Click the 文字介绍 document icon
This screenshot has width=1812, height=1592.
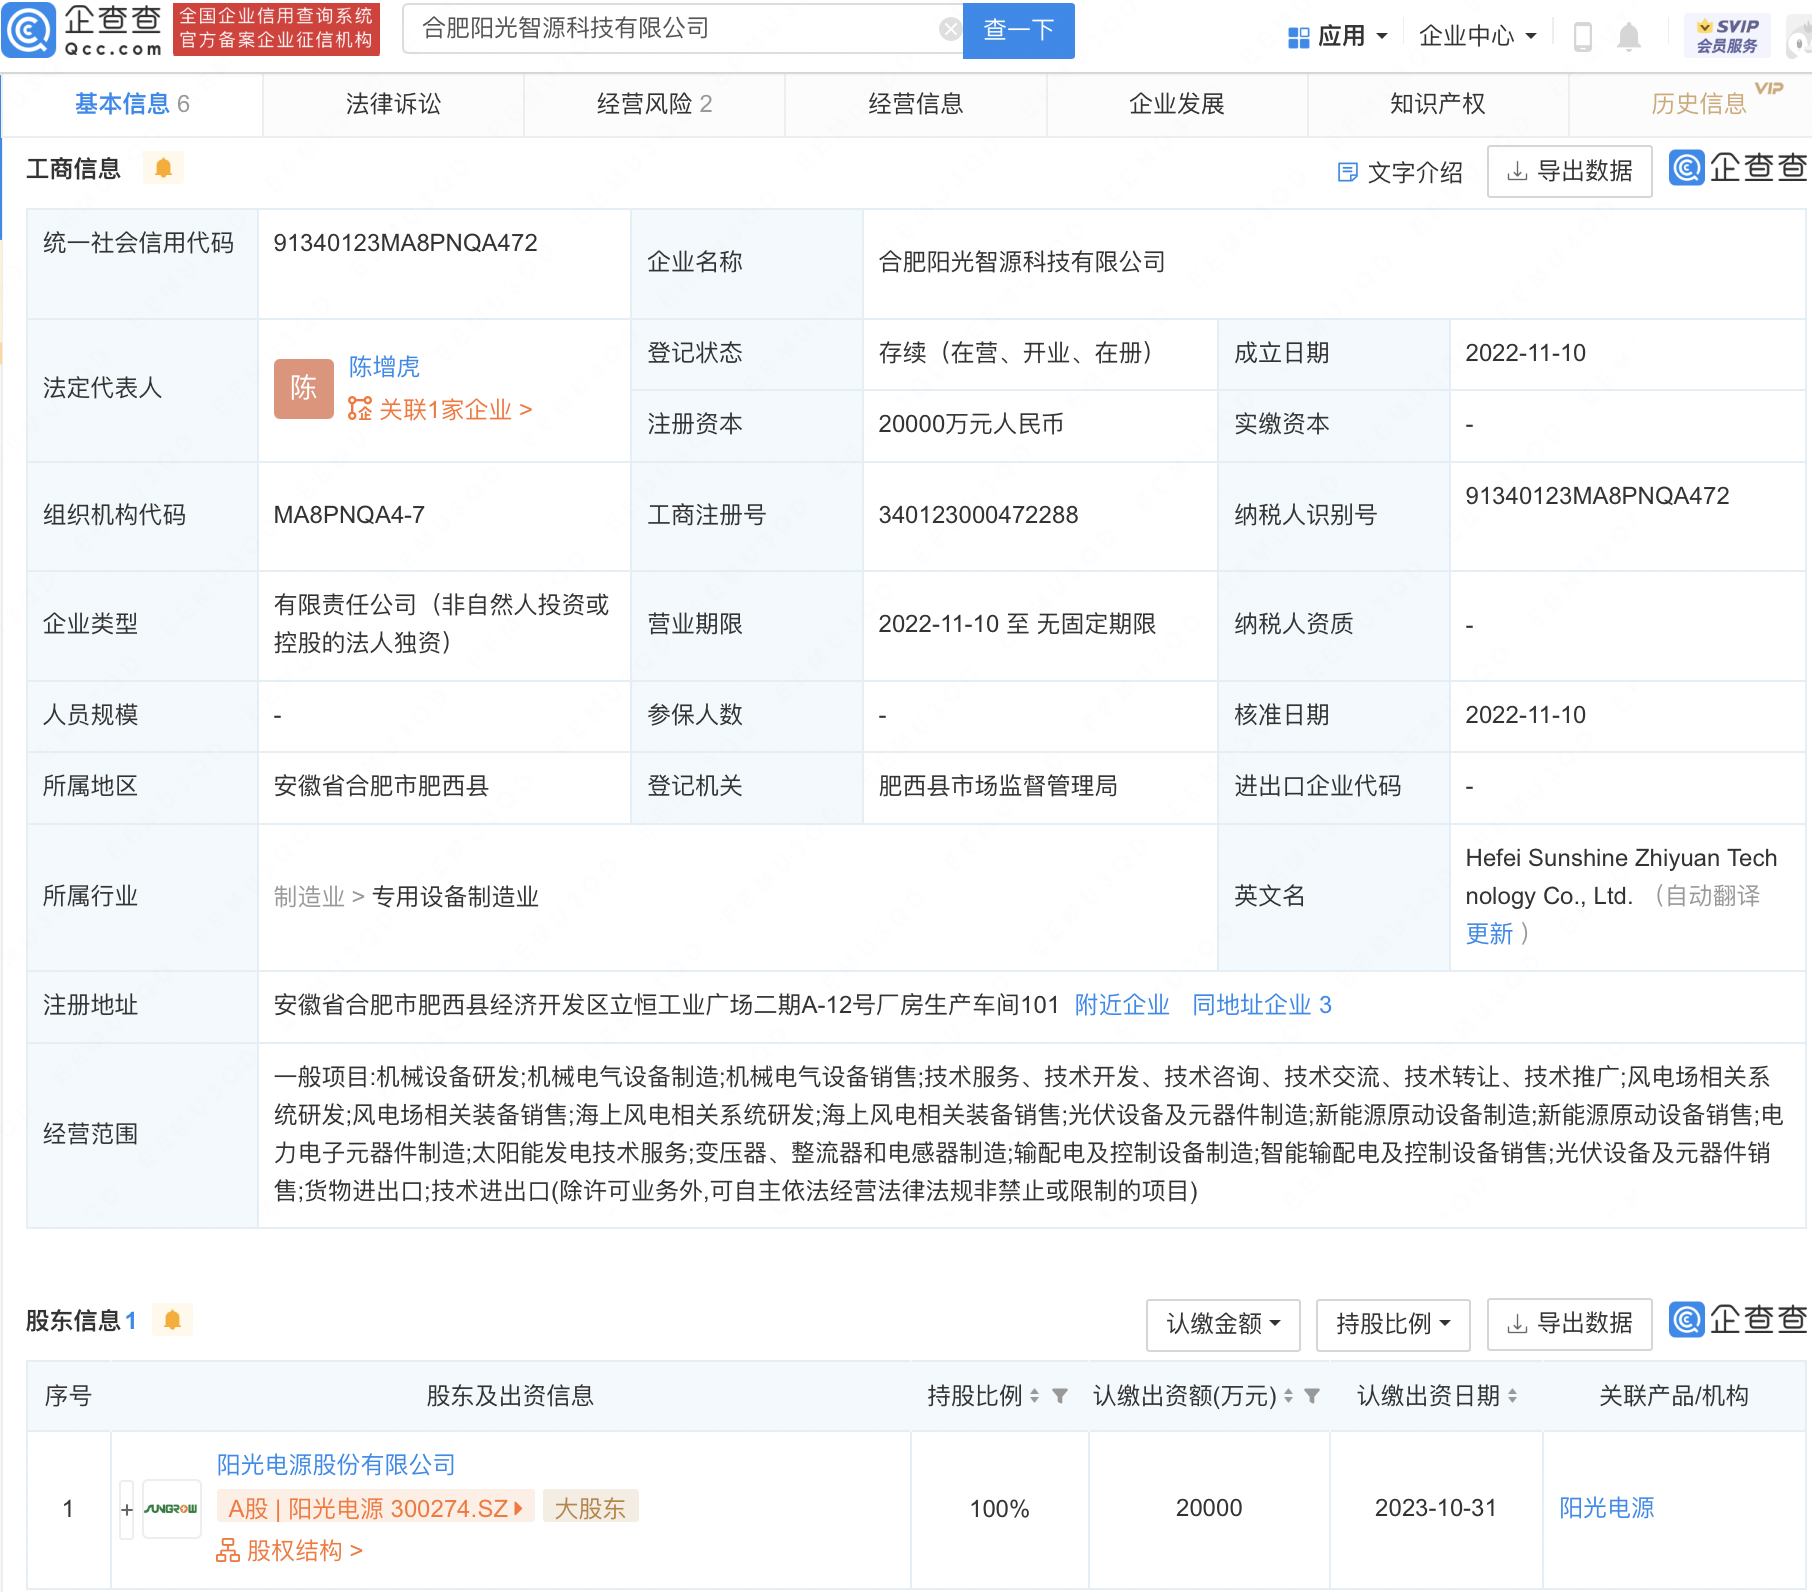pos(1347,172)
